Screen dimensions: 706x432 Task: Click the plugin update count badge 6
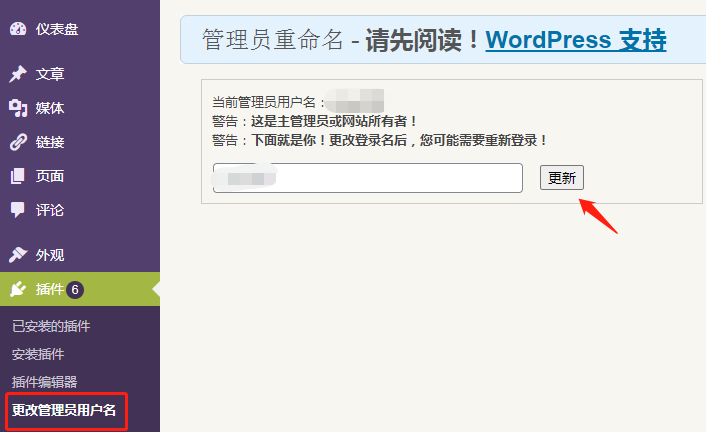pos(75,289)
